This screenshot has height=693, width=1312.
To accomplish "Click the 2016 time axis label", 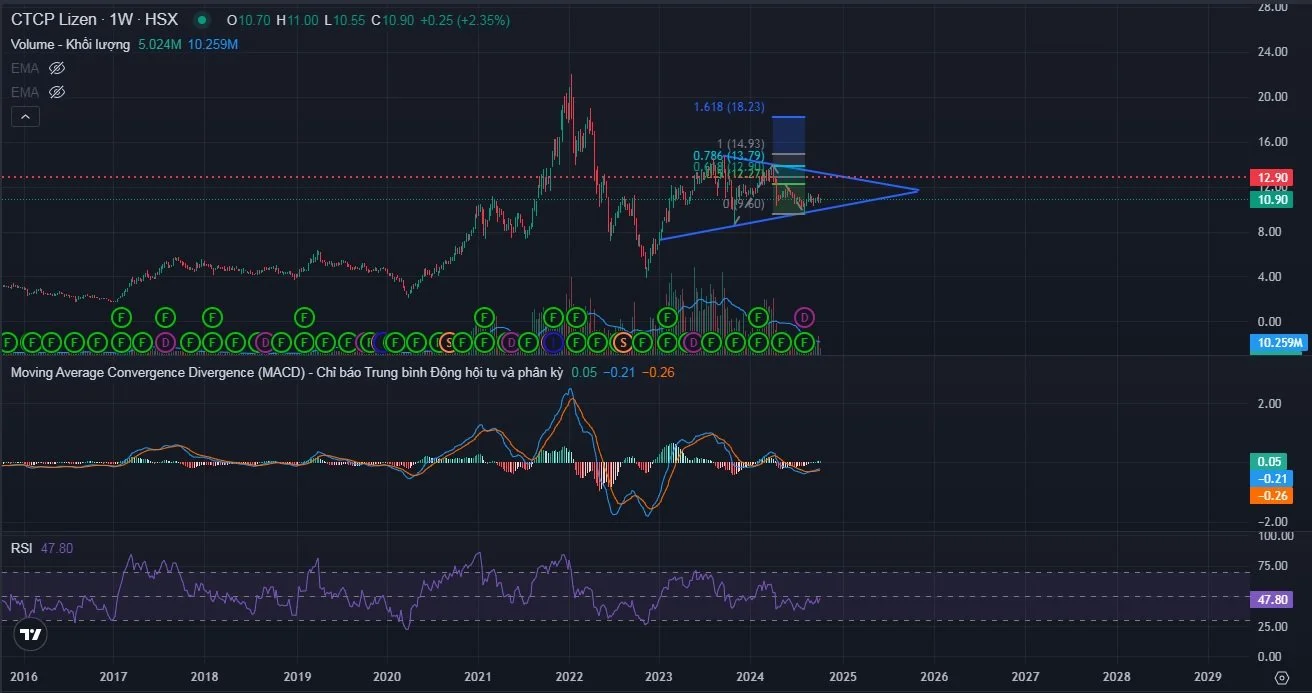I will click(23, 677).
